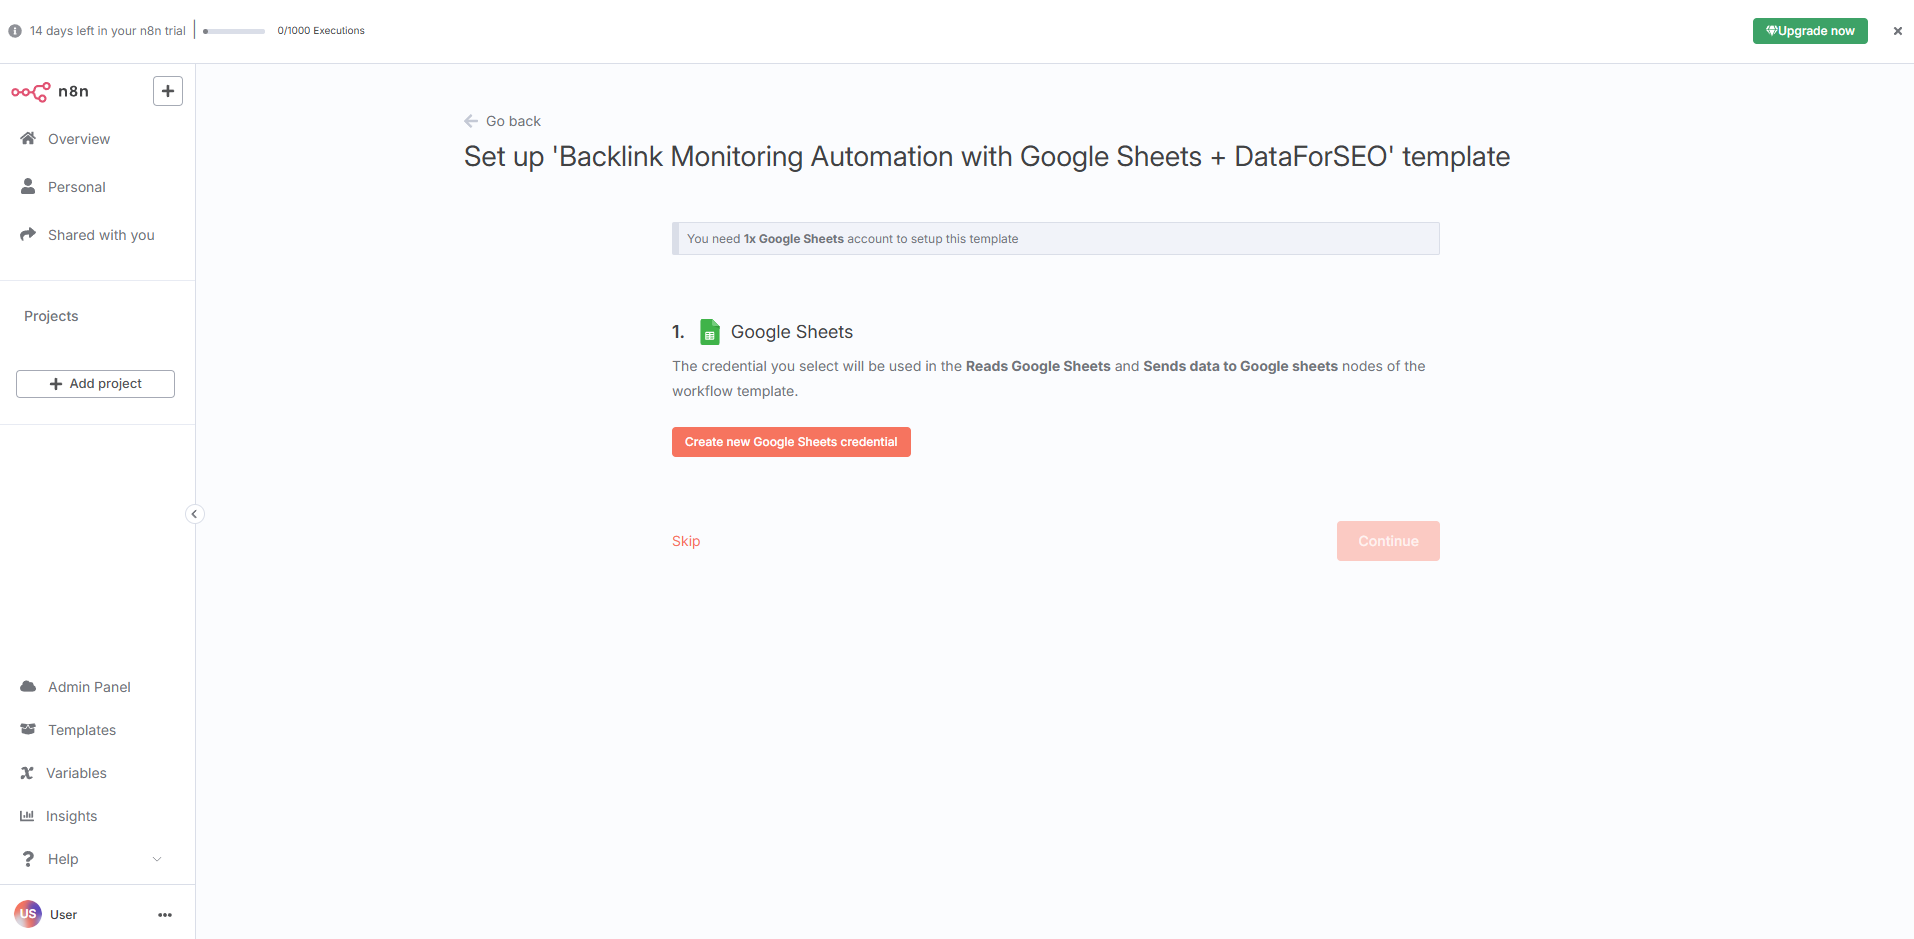This screenshot has width=1914, height=939.
Task: Click the Continue button
Action: pyautogui.click(x=1388, y=541)
